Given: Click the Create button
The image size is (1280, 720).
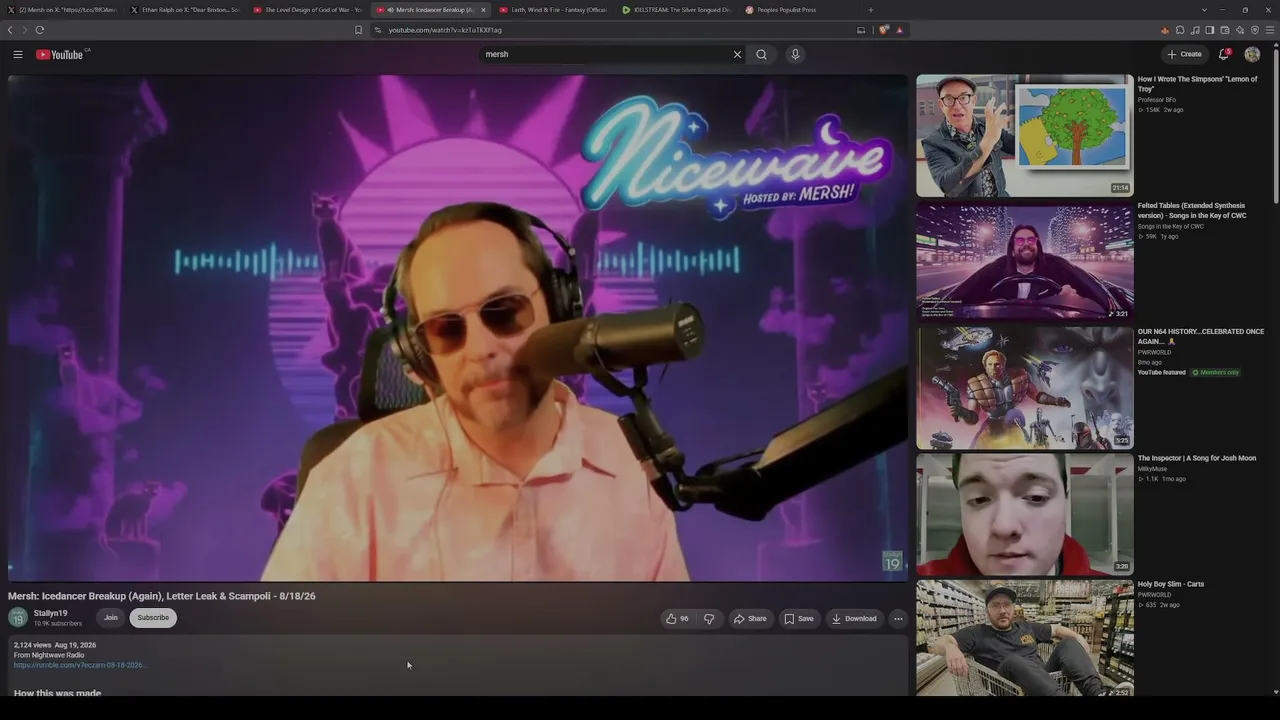Looking at the screenshot, I should 1184,54.
